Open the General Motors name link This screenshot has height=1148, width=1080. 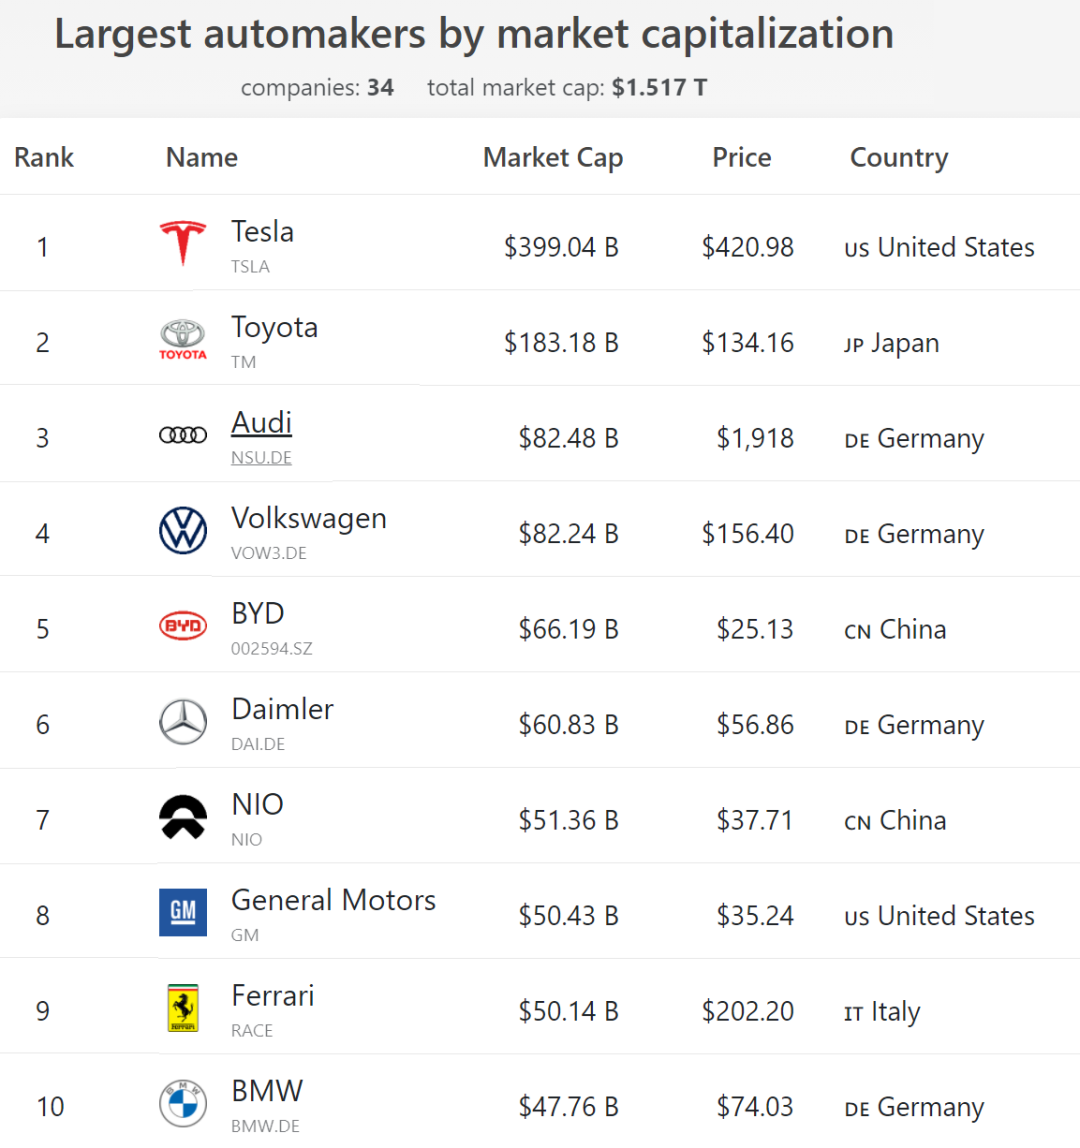point(333,900)
